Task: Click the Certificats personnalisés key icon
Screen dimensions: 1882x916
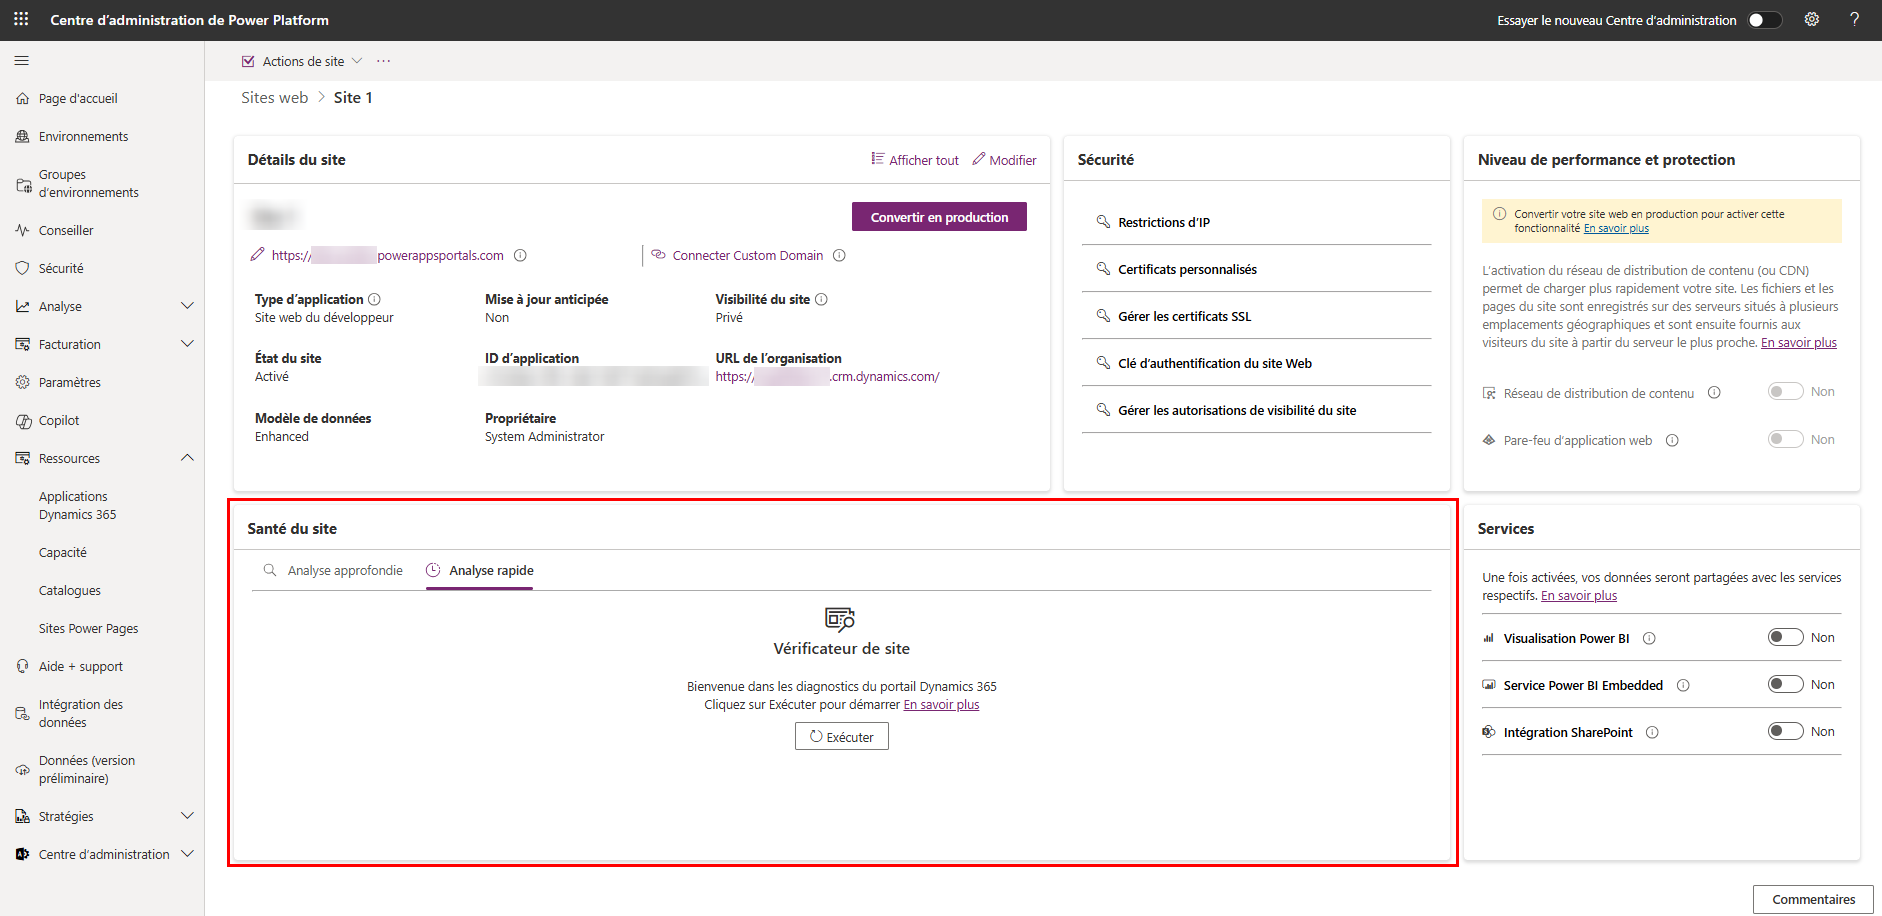Action: coord(1103,268)
